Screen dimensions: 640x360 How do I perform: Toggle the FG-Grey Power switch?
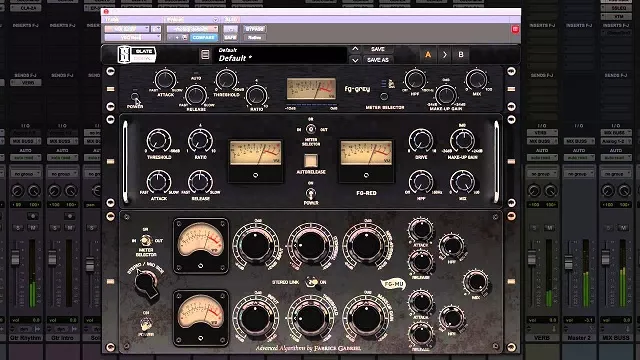(134, 97)
